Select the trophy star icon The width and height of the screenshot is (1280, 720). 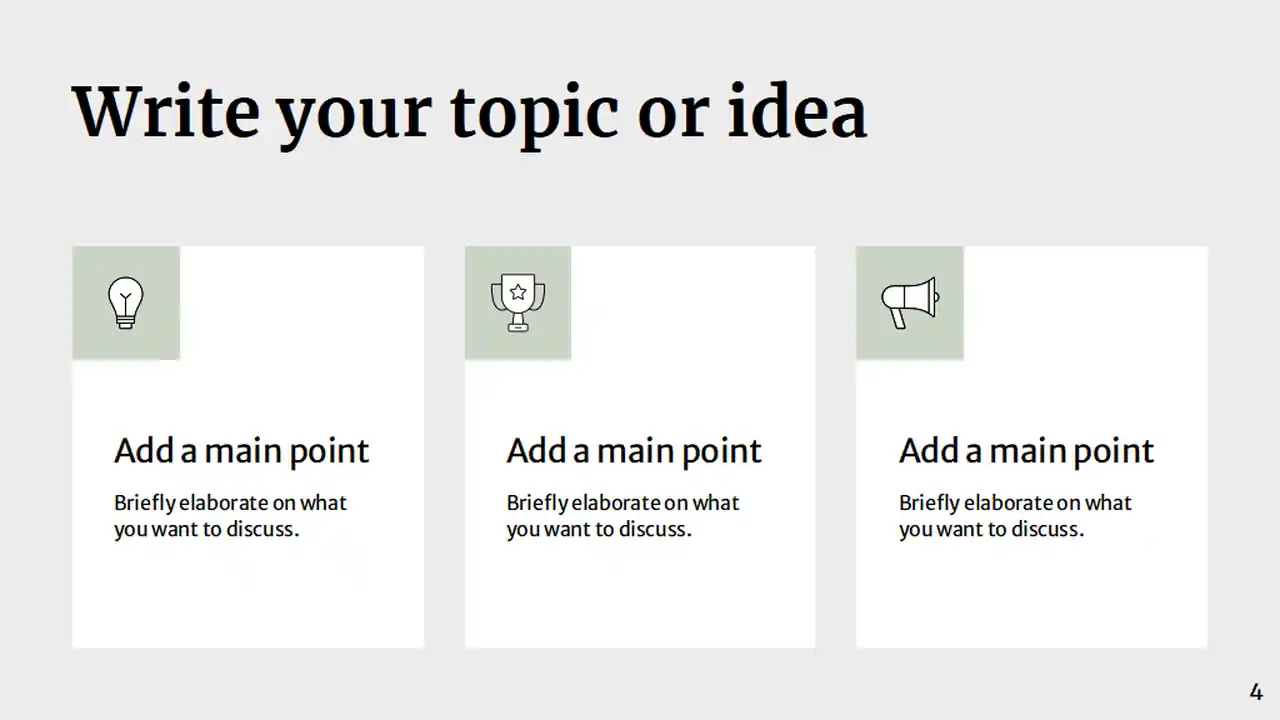tap(518, 303)
